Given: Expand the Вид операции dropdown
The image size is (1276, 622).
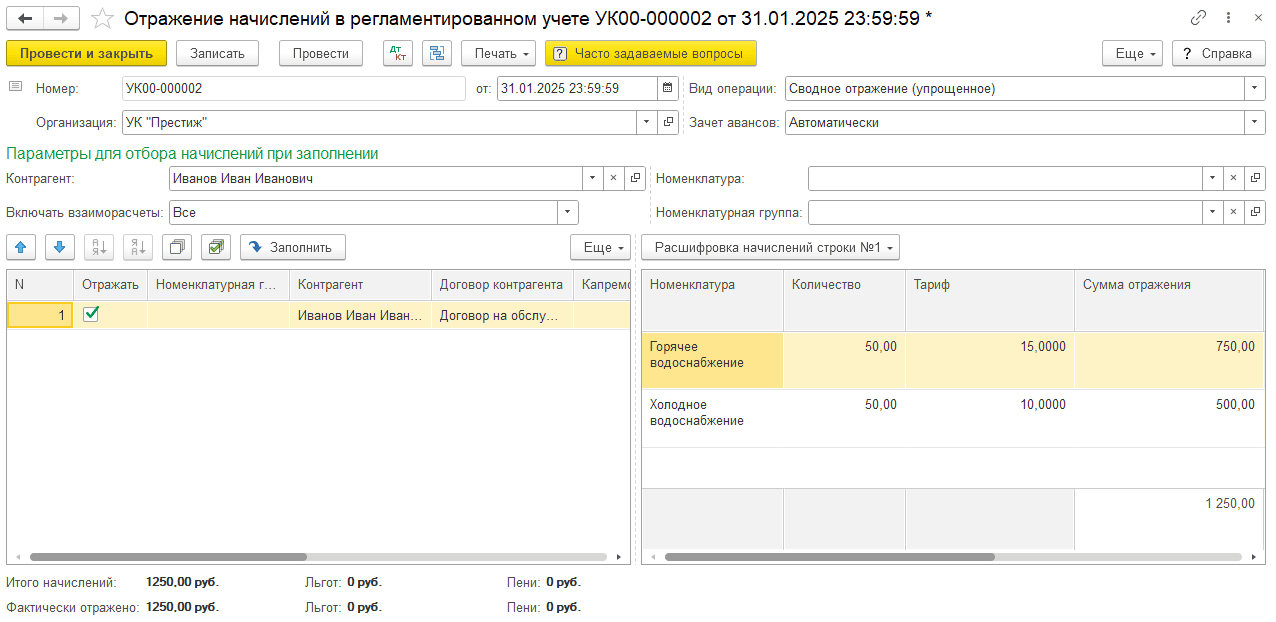Looking at the screenshot, I should click(x=1255, y=88).
